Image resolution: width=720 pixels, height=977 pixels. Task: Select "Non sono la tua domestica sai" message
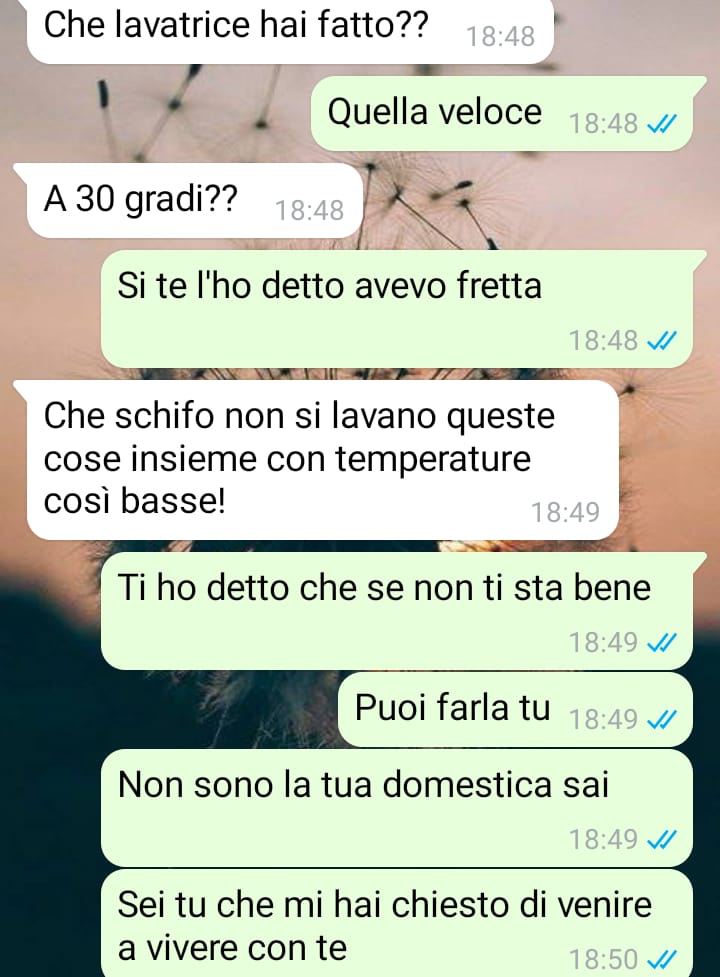pos(397,808)
